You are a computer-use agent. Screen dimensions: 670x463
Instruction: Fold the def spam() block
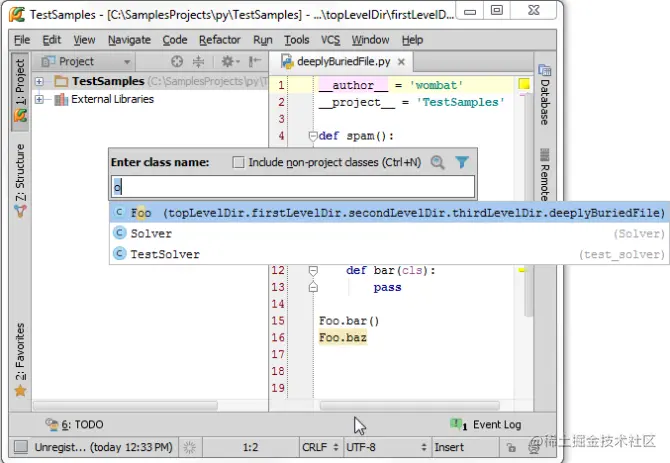coord(313,136)
